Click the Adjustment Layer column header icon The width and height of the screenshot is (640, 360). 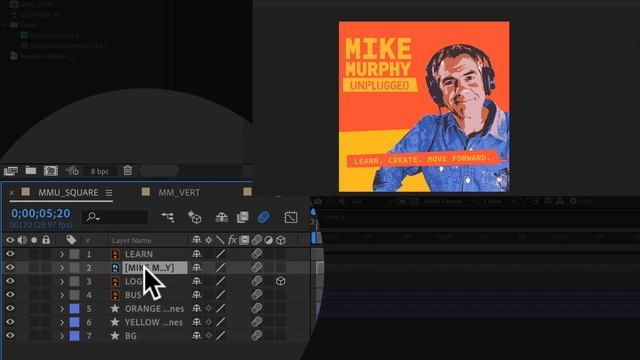click(x=268, y=240)
